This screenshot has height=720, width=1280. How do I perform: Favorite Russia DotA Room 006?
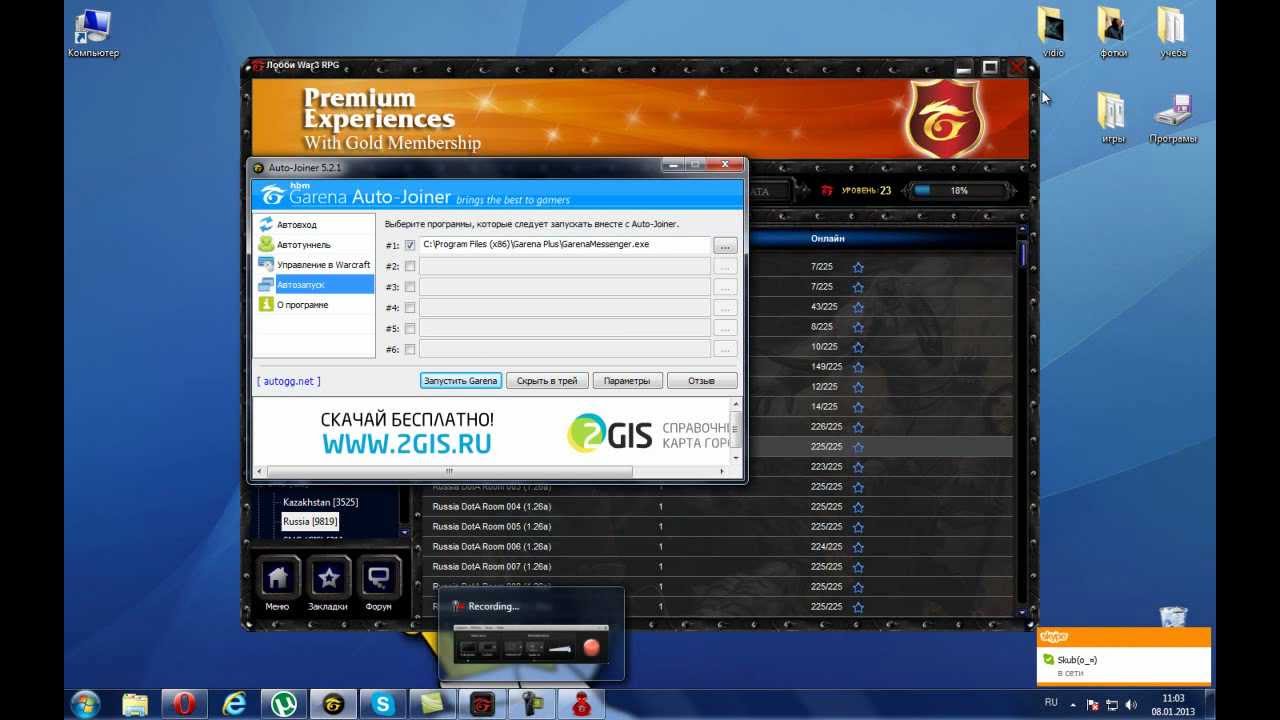coord(858,547)
